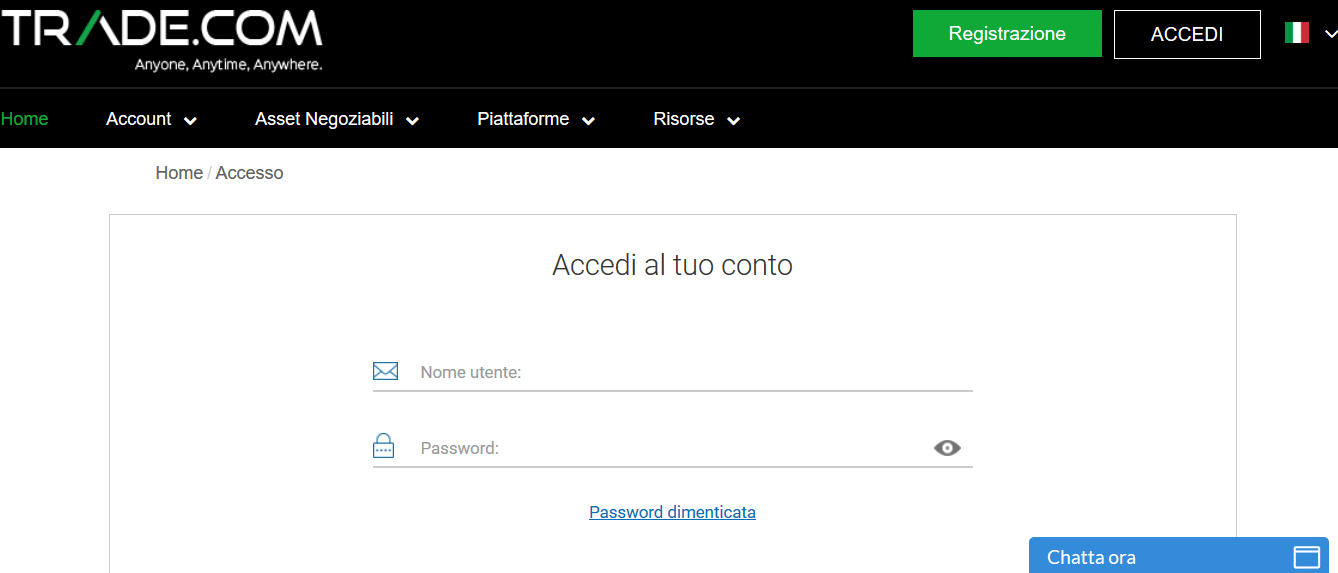Expand the Piattaforme chevron
Viewport: 1338px width, 573px height.
(x=588, y=121)
